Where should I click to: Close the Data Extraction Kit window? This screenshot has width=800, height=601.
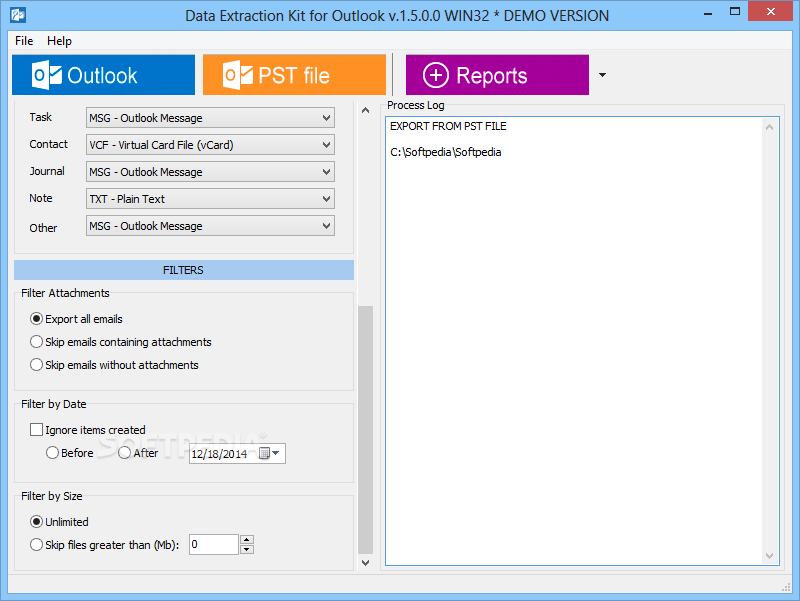click(771, 11)
